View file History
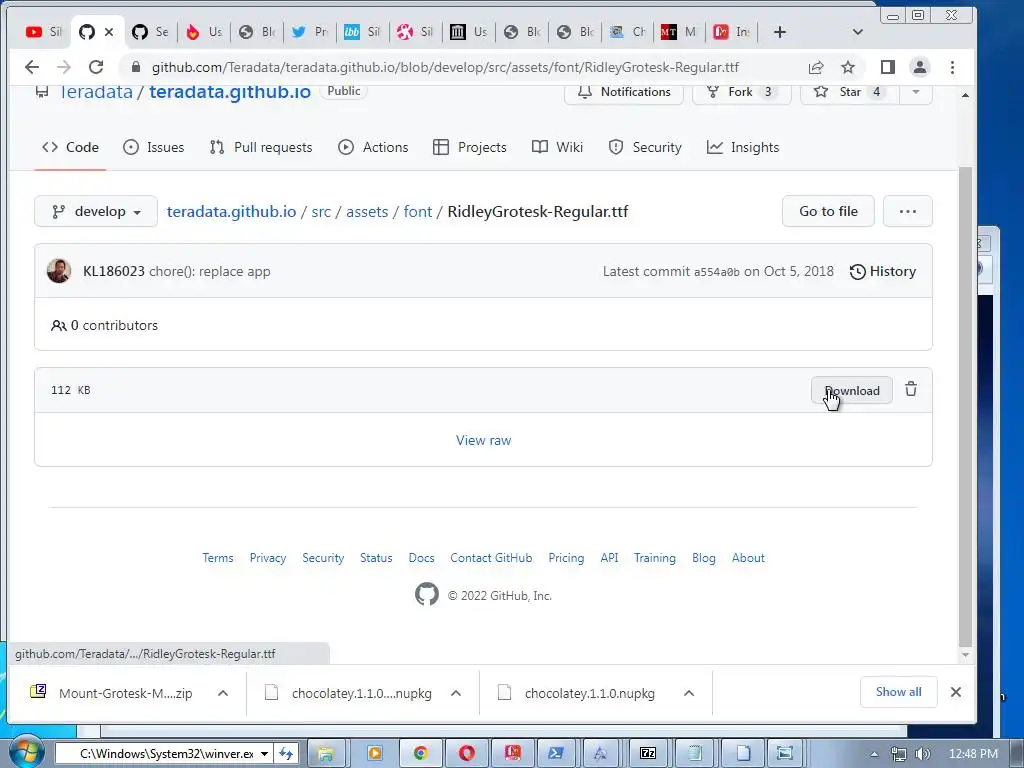1024x768 pixels. click(882, 272)
